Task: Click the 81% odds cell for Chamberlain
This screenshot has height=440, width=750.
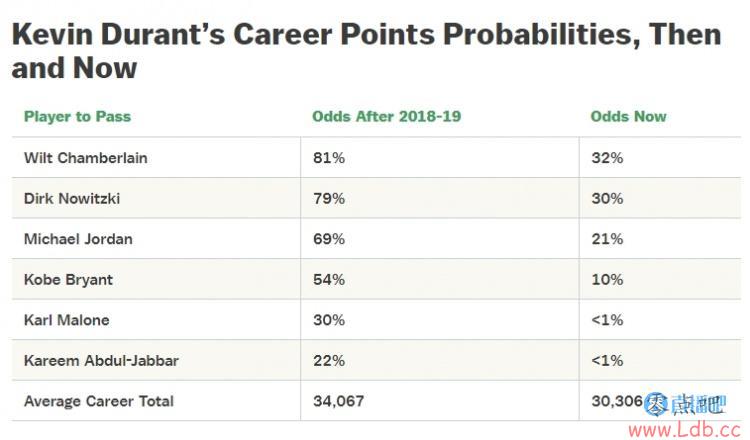Action: pyautogui.click(x=329, y=158)
